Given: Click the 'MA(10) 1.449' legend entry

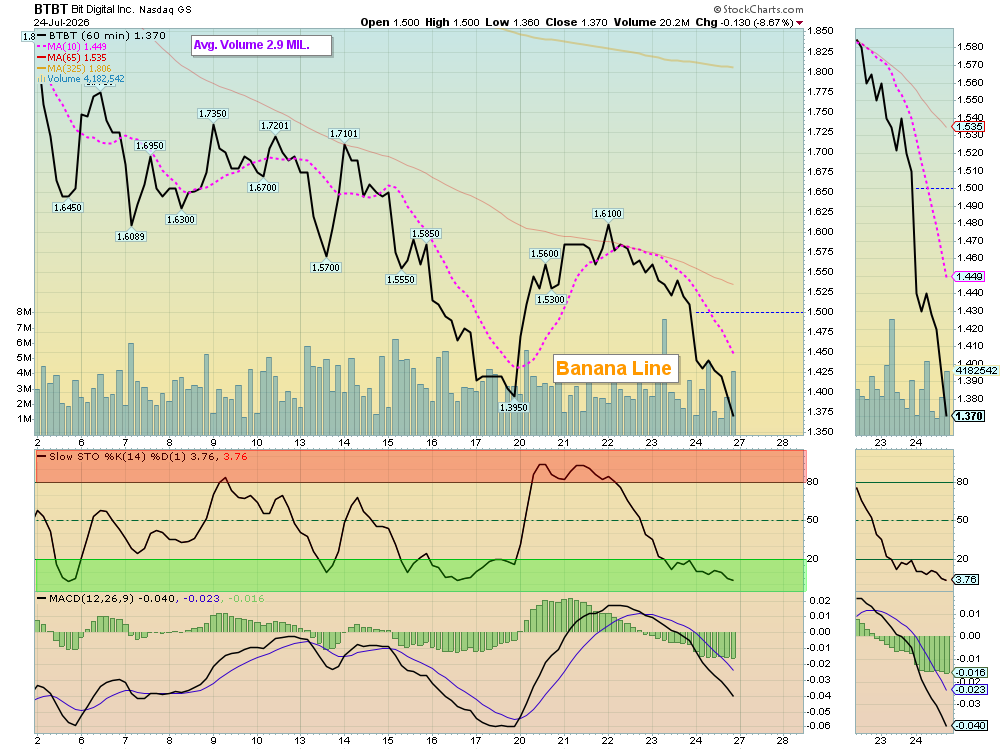Looking at the screenshot, I should 71,47.
